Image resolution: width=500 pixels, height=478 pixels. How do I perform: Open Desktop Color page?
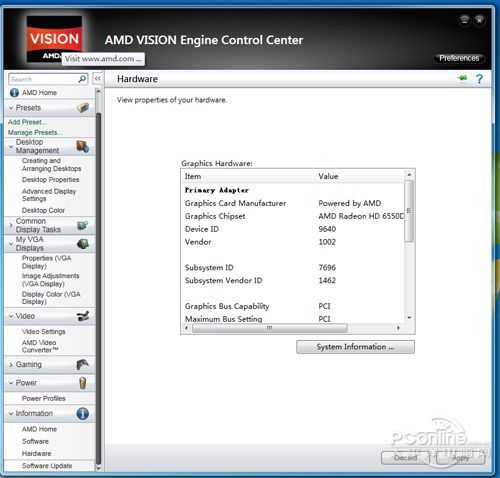[x=43, y=210]
